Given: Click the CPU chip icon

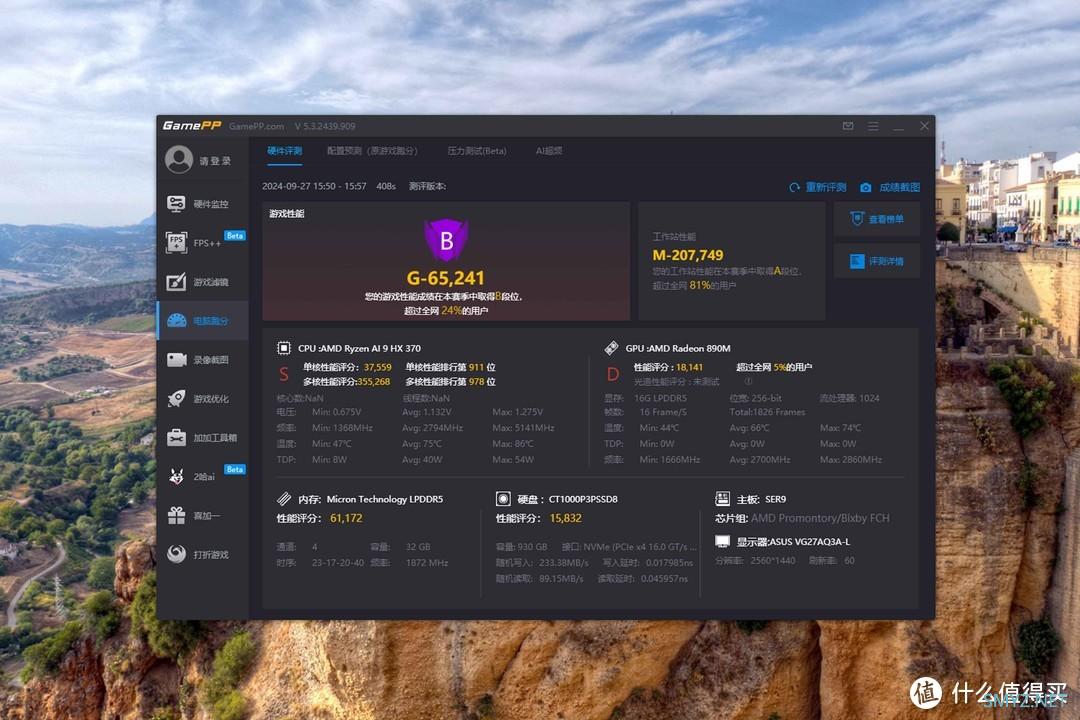Looking at the screenshot, I should [284, 348].
